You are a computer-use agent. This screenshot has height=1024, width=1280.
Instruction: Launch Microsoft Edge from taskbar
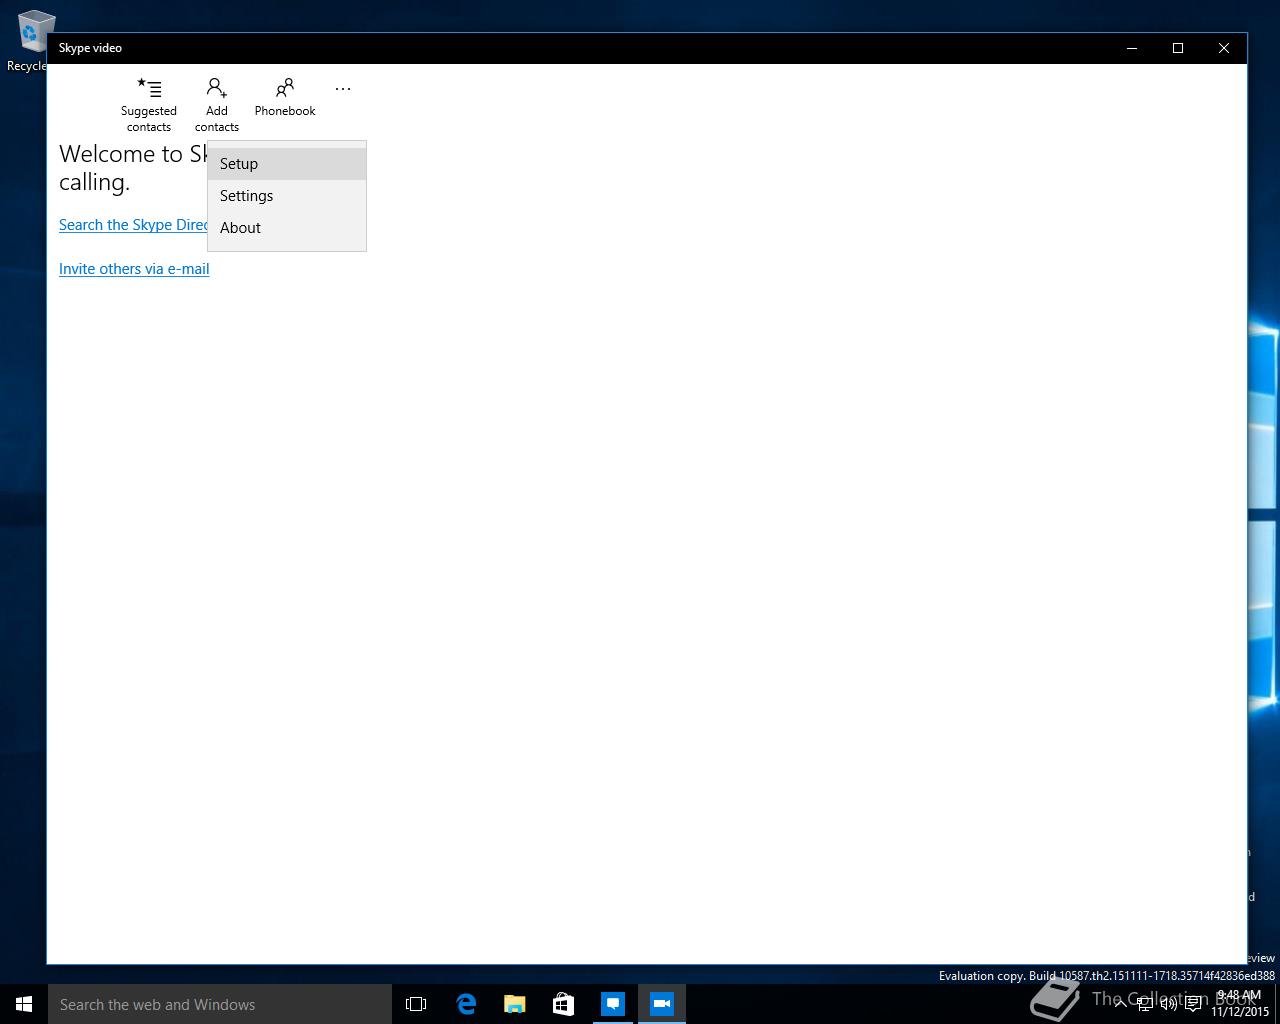[466, 1004]
